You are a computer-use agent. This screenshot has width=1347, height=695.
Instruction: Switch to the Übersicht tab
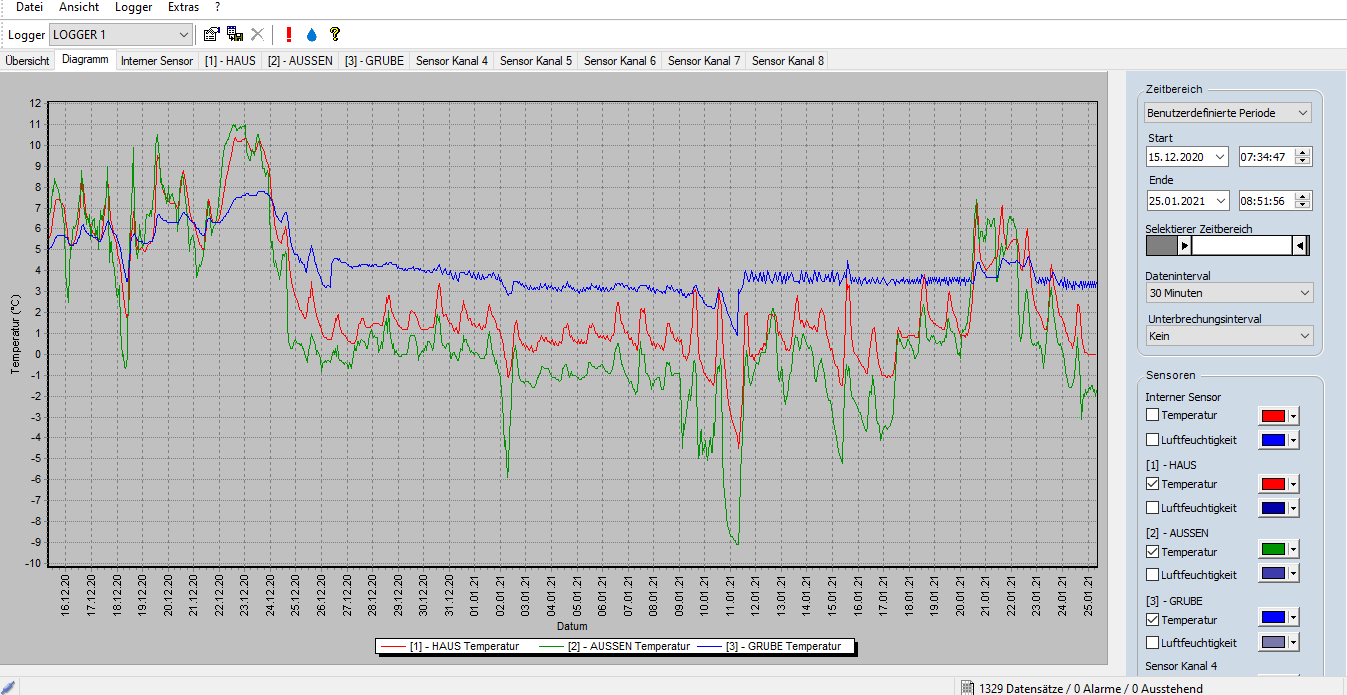click(28, 61)
